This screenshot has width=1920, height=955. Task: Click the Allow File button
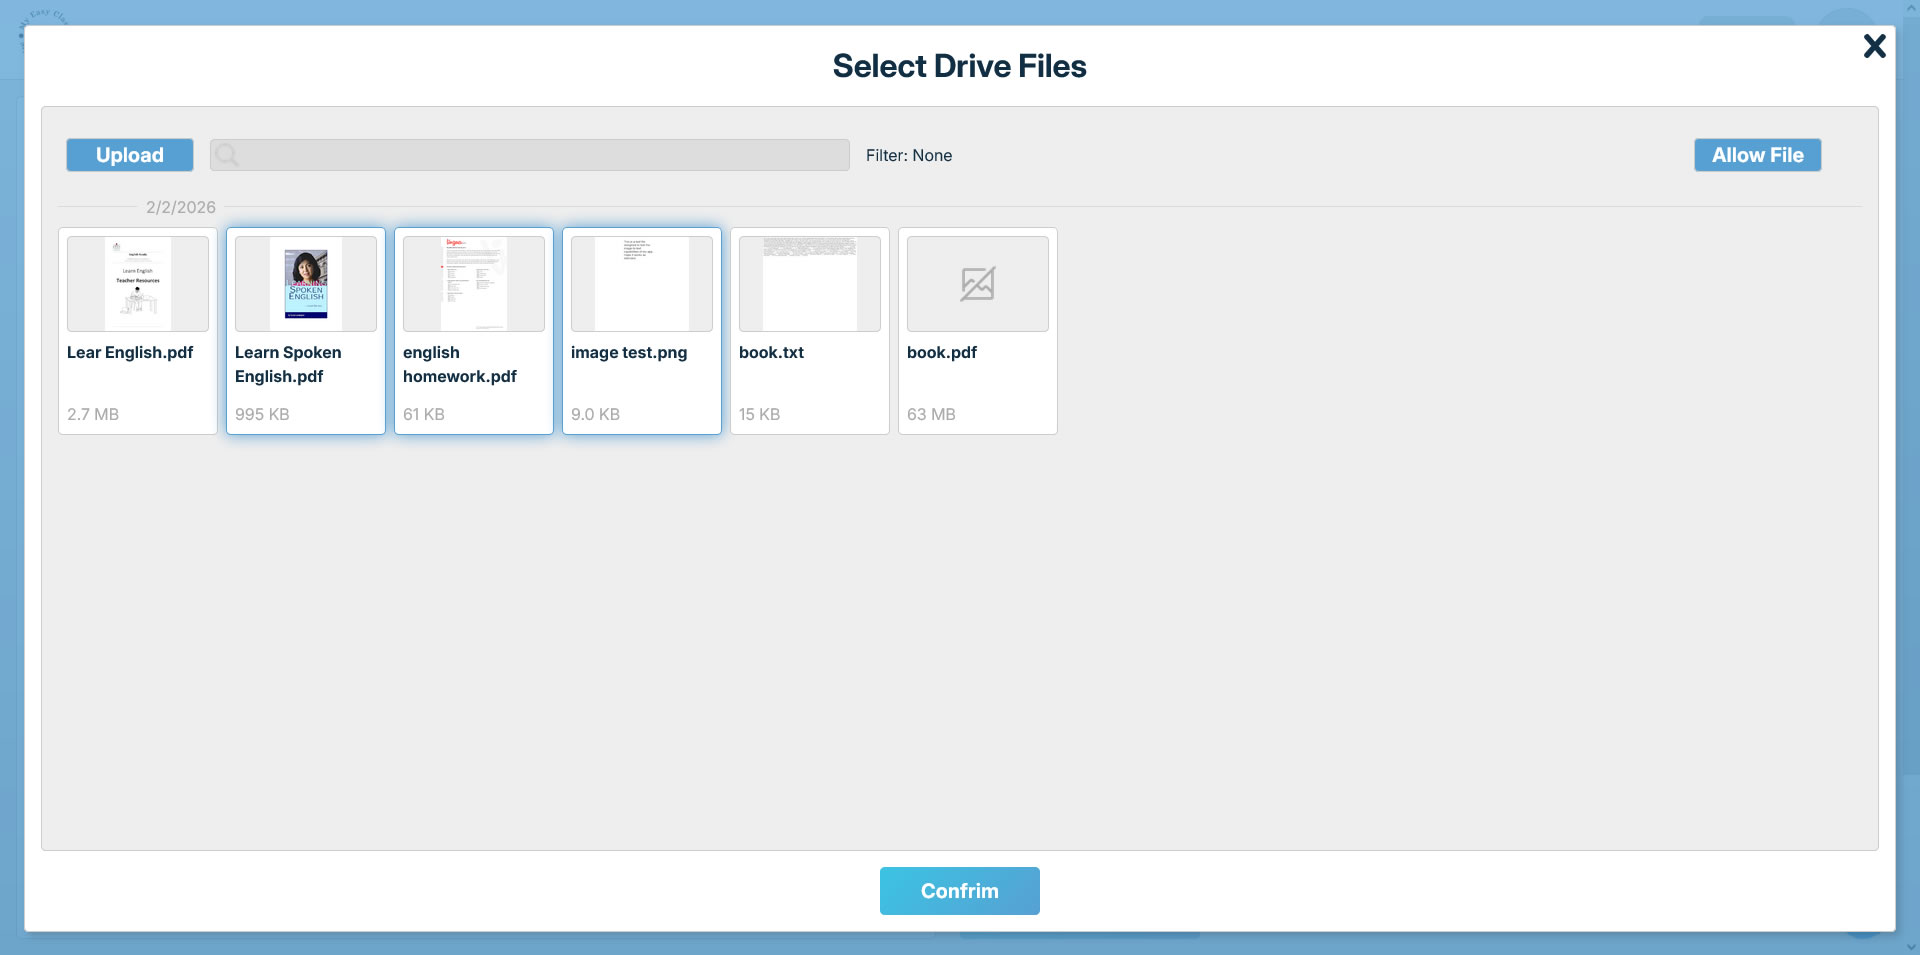tap(1757, 155)
